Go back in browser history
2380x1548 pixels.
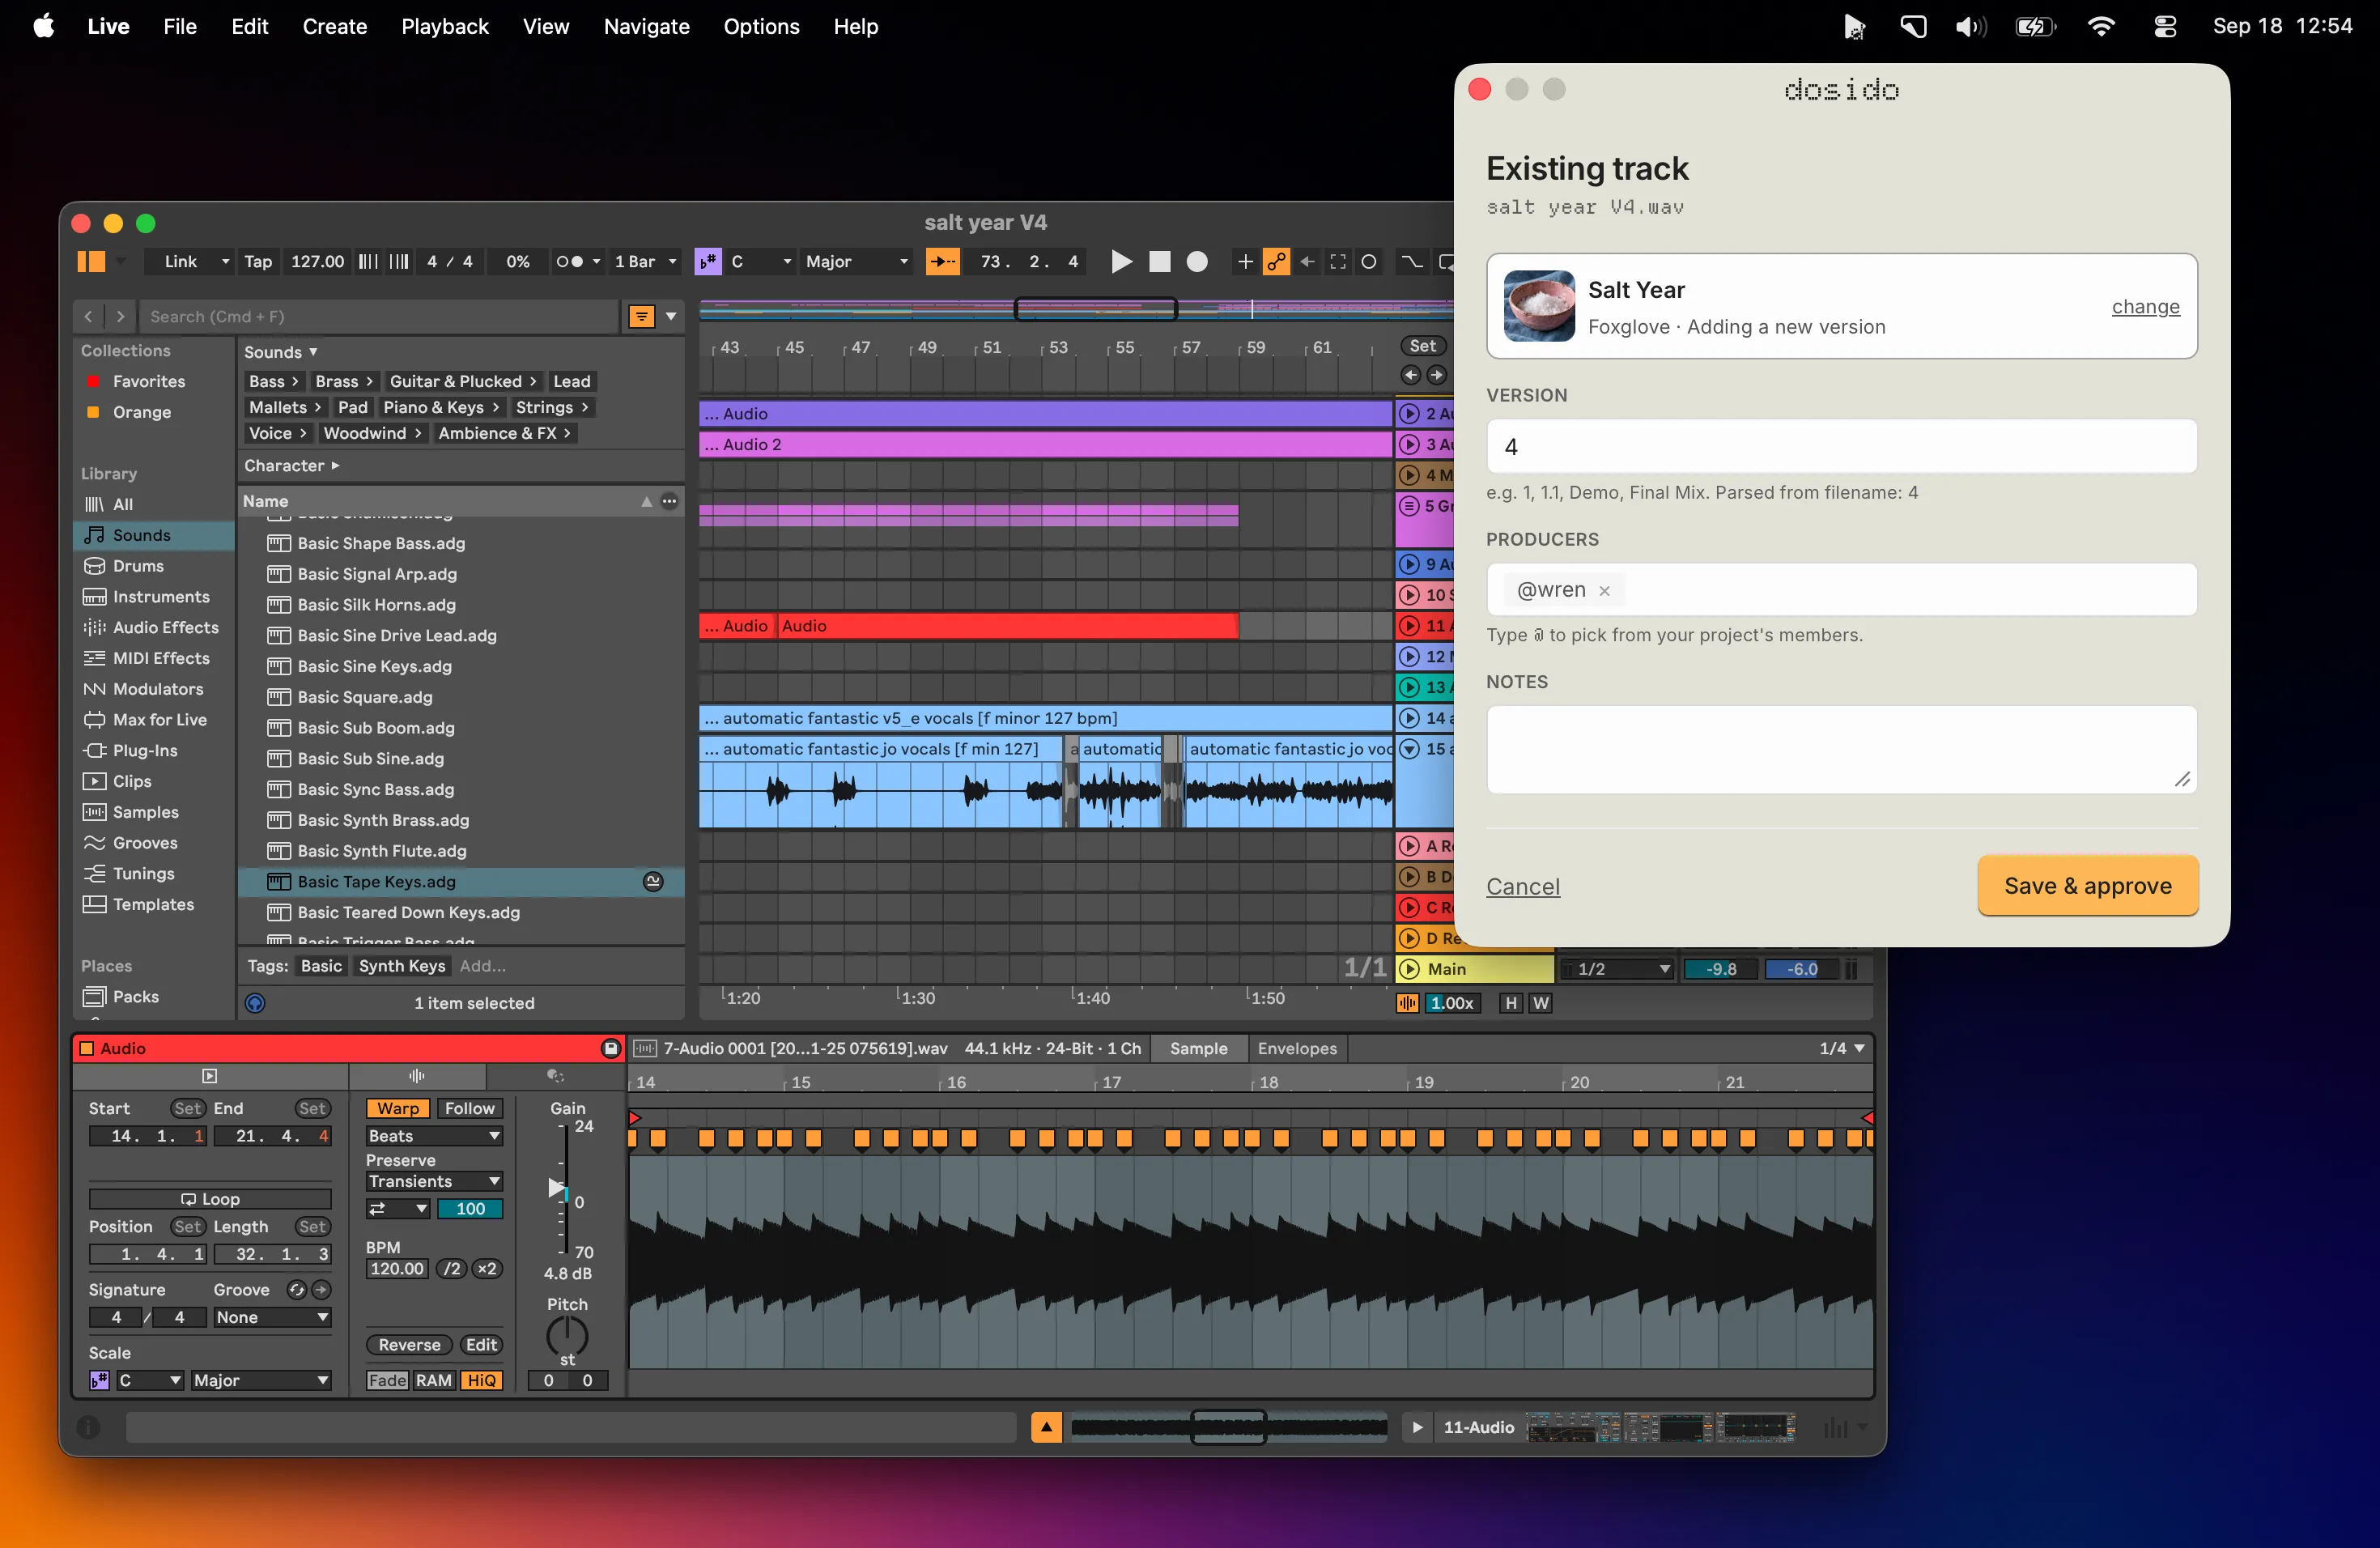coord(89,317)
